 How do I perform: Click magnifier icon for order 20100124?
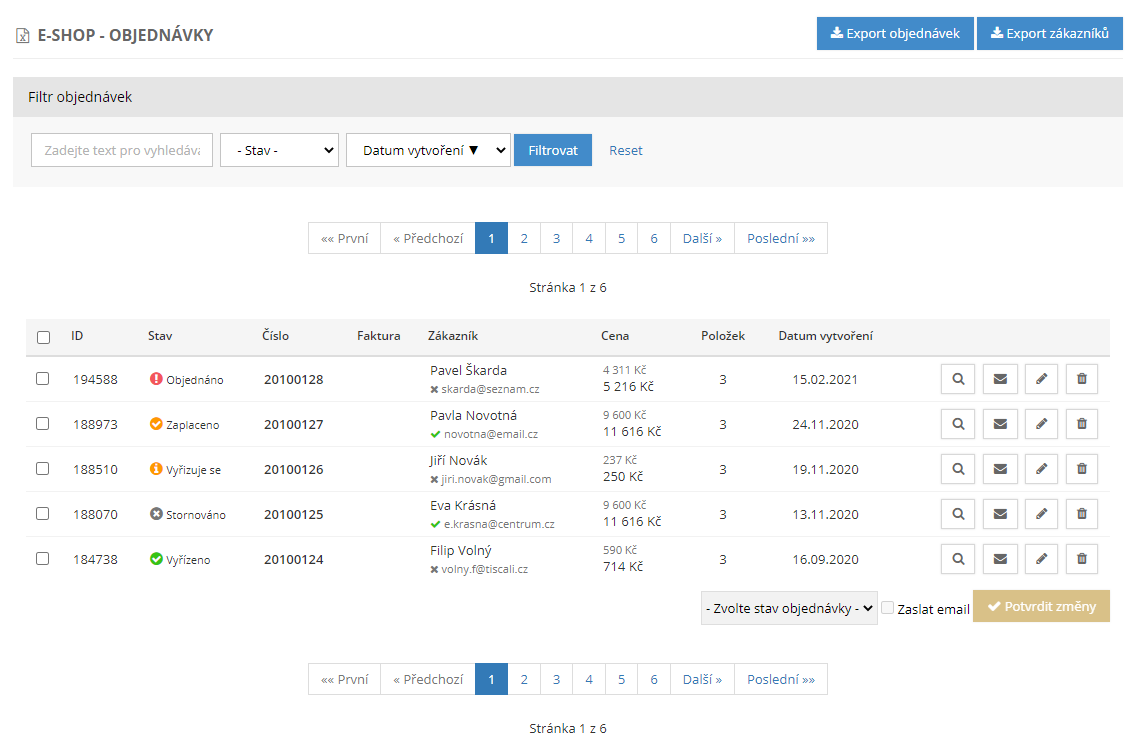tap(958, 559)
